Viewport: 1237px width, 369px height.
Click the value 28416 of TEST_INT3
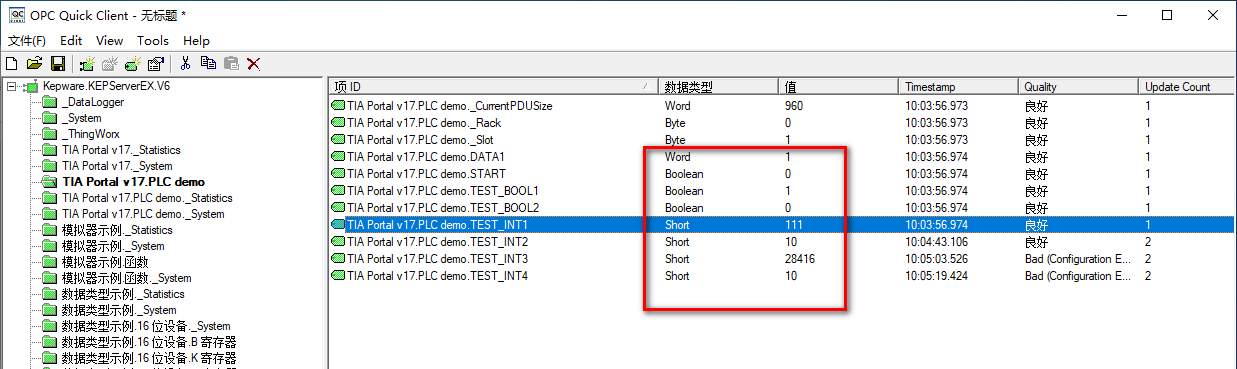(800, 259)
